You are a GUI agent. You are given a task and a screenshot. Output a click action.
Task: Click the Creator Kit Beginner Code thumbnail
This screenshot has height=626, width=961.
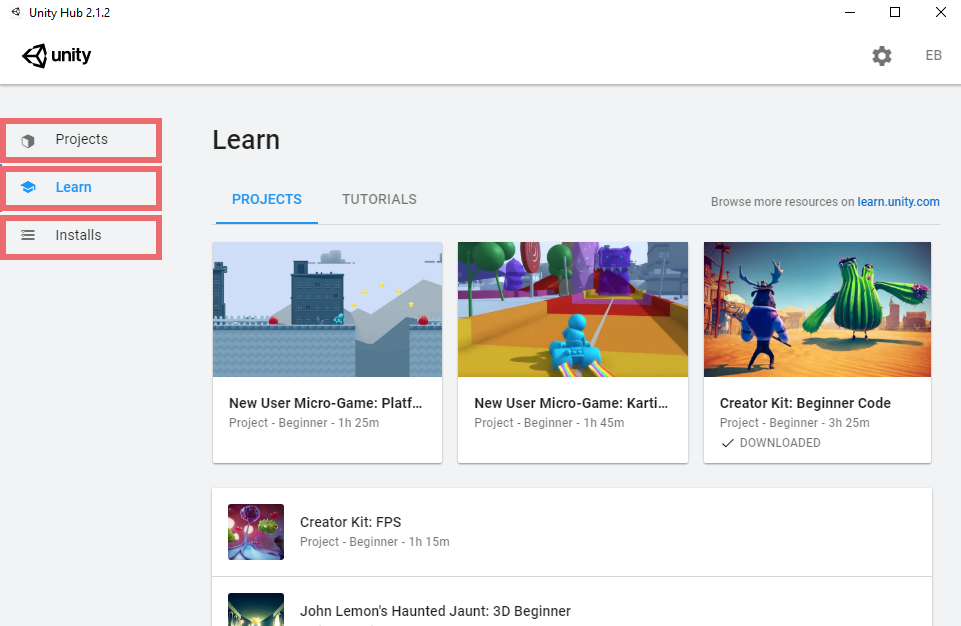pos(817,309)
